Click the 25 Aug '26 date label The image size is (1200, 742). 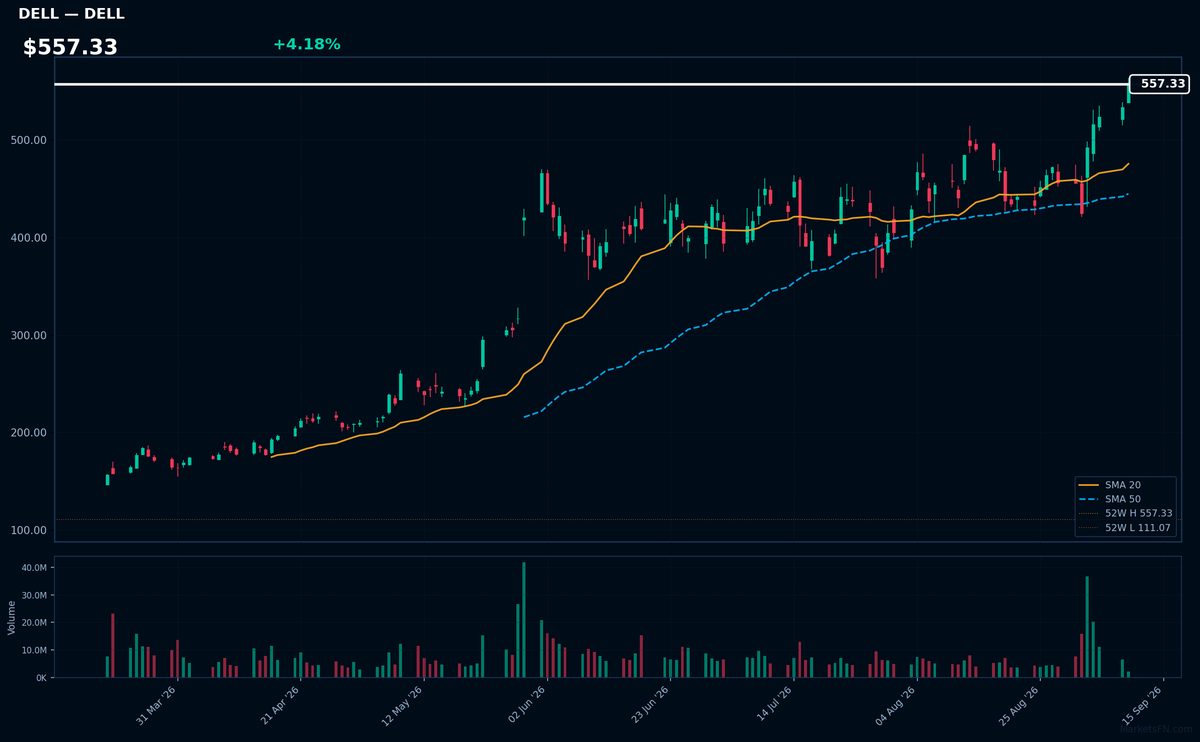[1020, 705]
